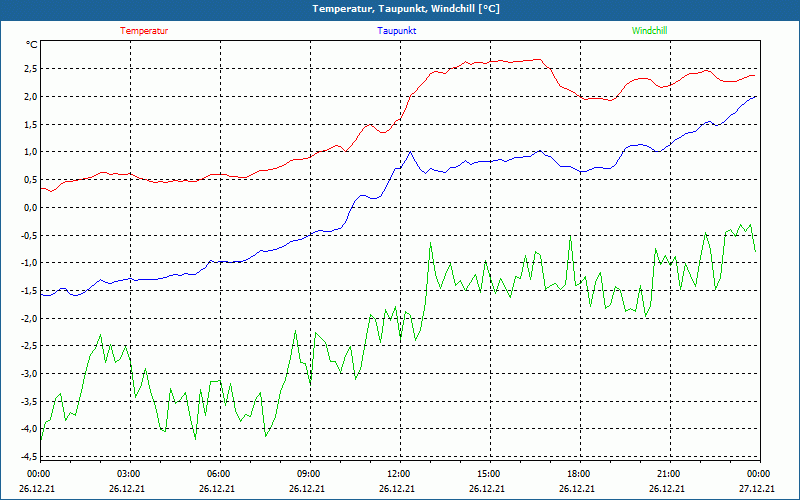Viewport: 800px width, 500px height.
Task: Click the -3,5 y-axis value
Action: coord(28,402)
